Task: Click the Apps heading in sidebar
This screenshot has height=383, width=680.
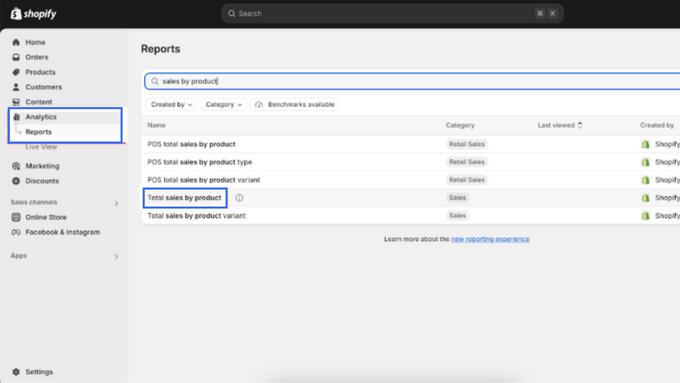Action: coord(19,255)
